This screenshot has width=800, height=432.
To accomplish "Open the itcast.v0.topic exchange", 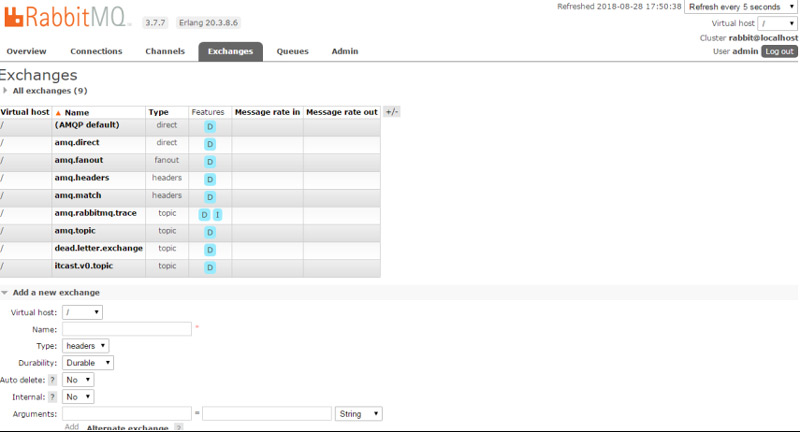I will (84, 266).
